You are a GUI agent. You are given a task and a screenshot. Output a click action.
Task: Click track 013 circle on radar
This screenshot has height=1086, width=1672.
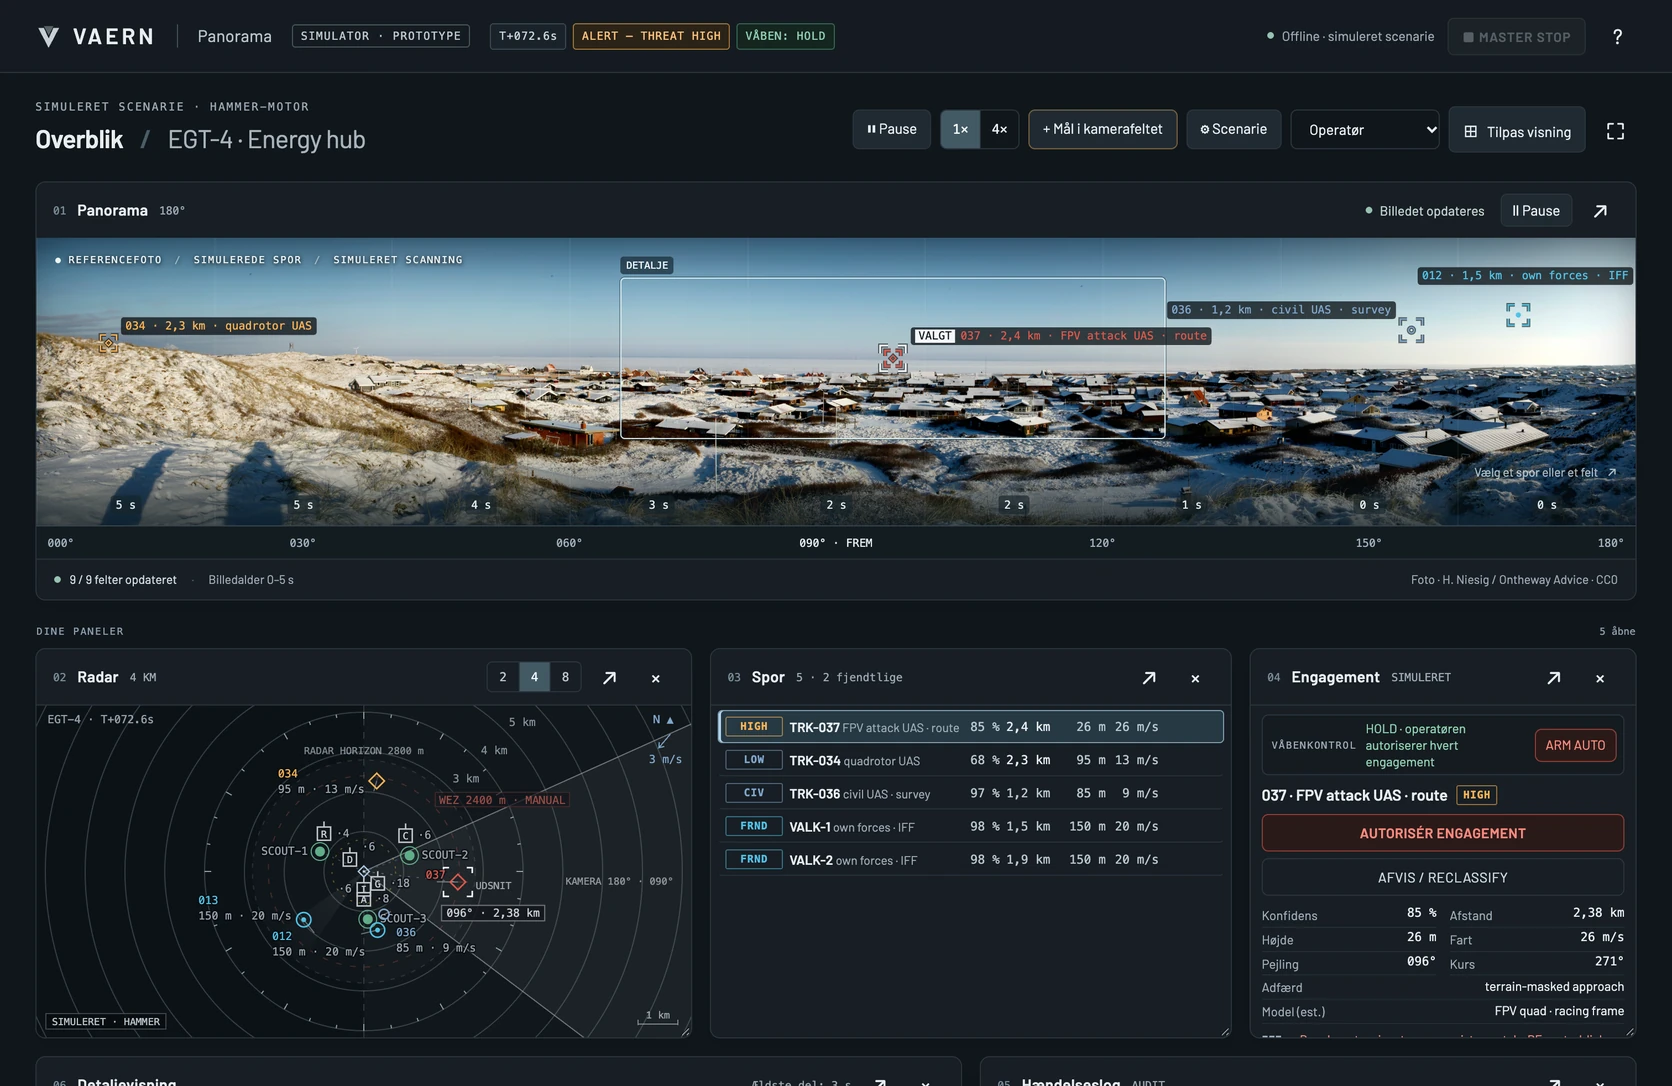(304, 919)
